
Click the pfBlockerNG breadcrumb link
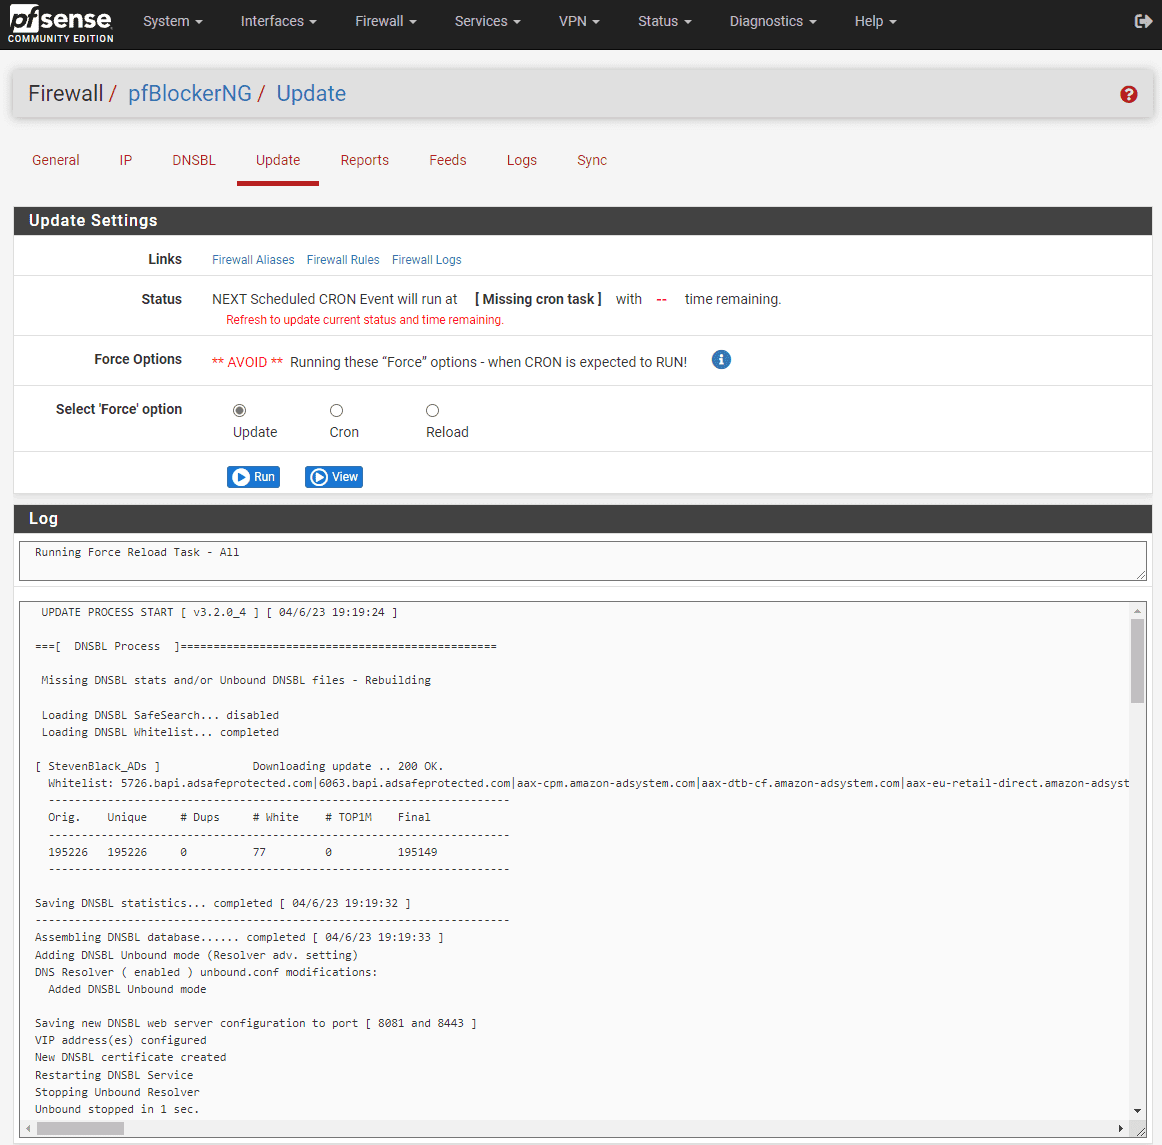(190, 93)
